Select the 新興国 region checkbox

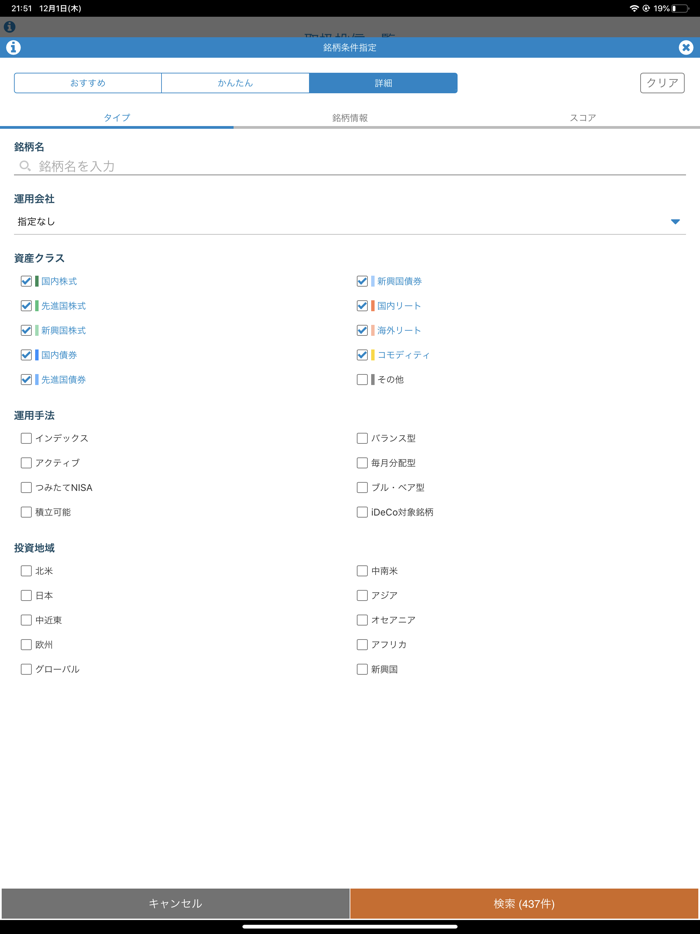tap(362, 670)
